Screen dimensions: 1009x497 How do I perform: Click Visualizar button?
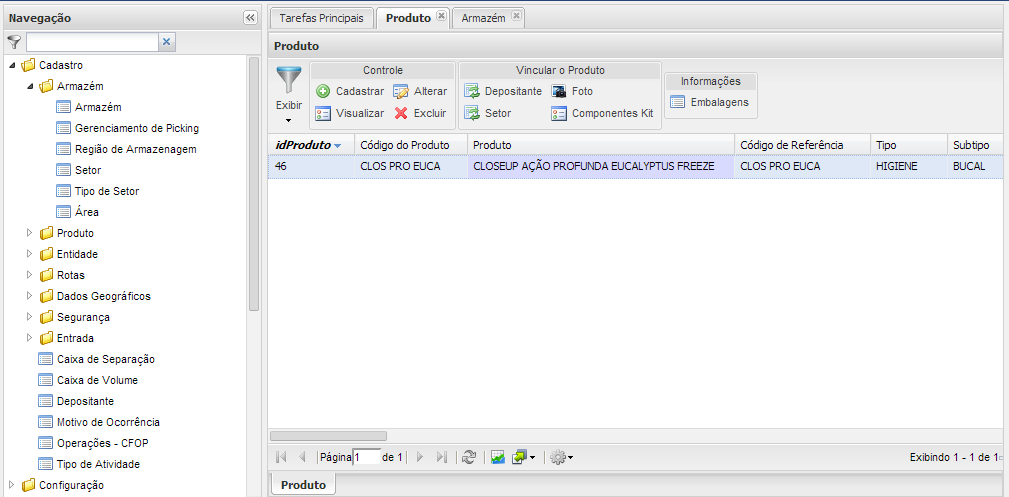tap(350, 113)
